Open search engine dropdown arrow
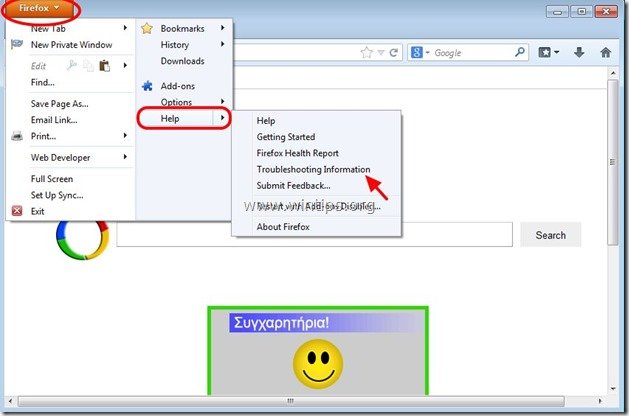Image resolution: width=629 pixels, height=416 pixels. (x=427, y=53)
